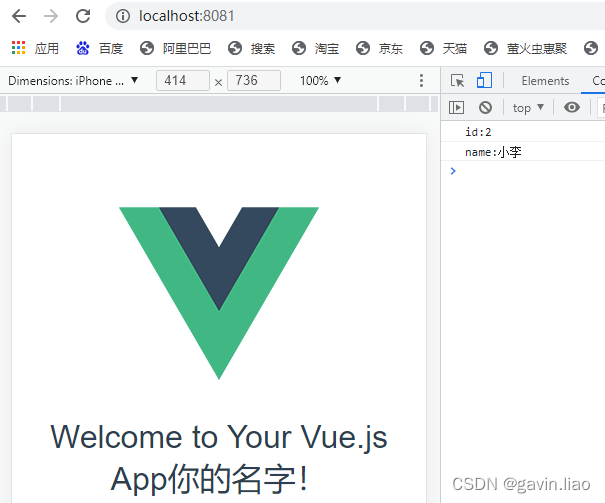Screen dimensions: 605x503
Task: View site information icon in address bar
Action: tap(123, 16)
